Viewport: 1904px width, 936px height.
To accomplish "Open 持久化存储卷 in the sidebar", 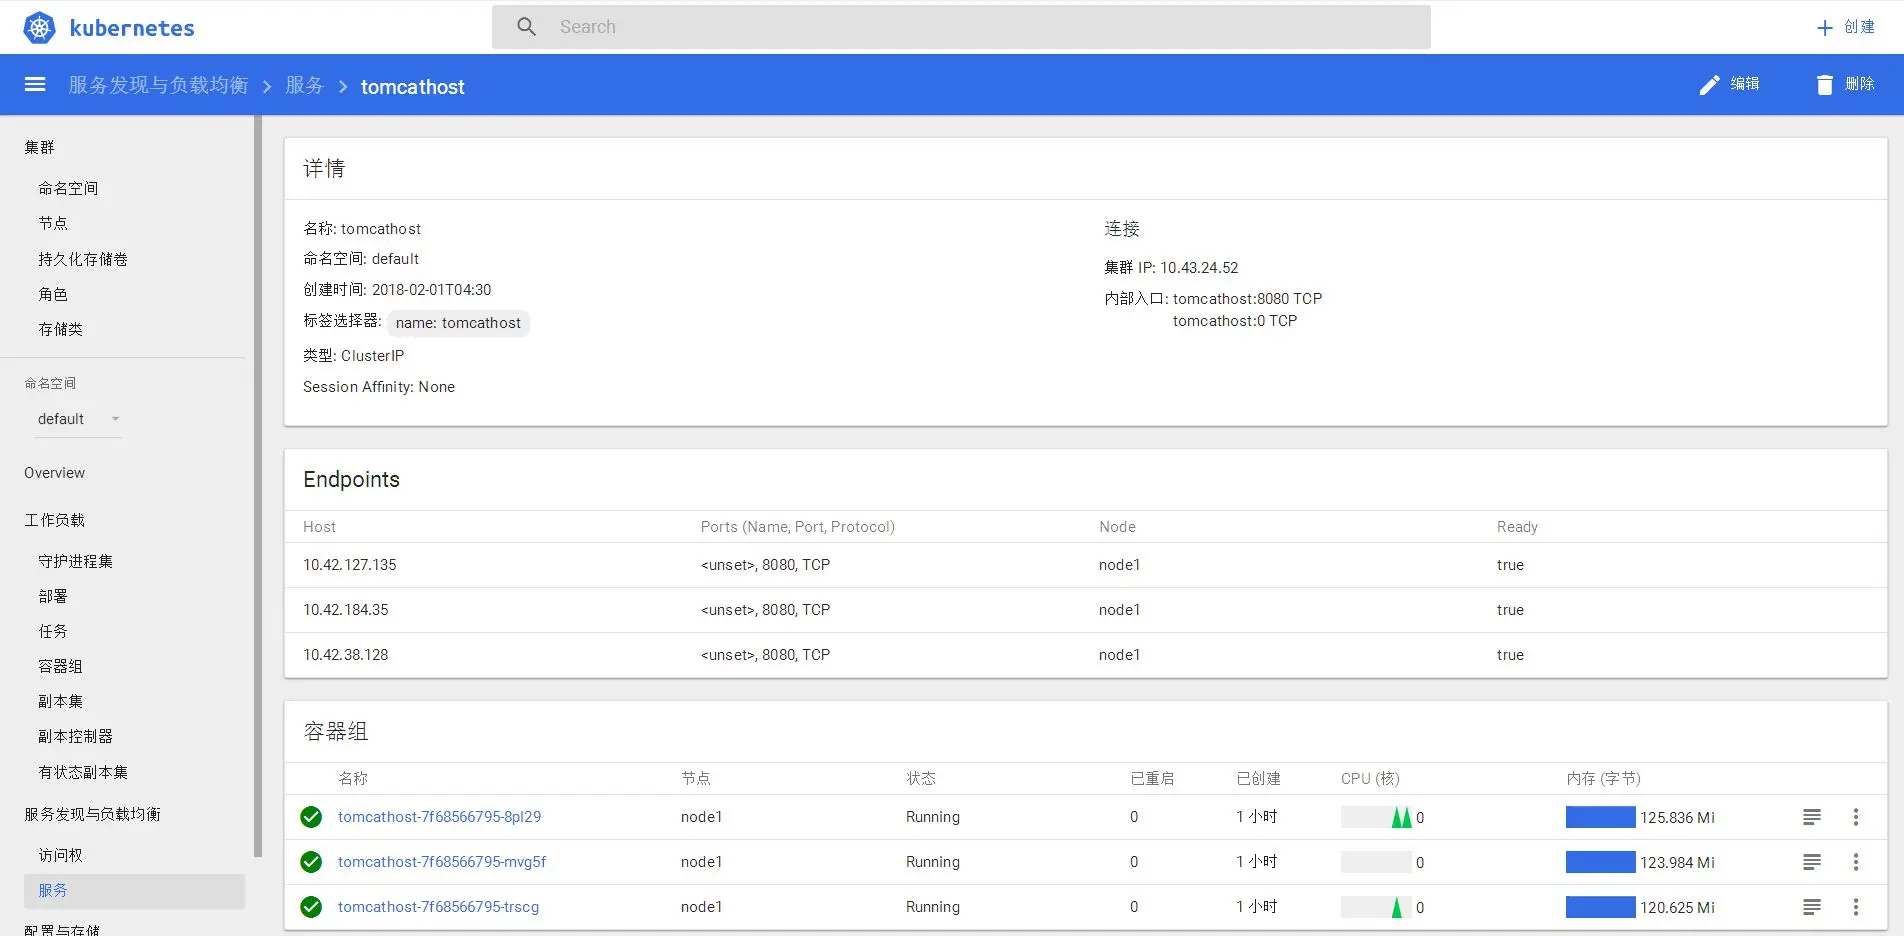I will click(83, 259).
